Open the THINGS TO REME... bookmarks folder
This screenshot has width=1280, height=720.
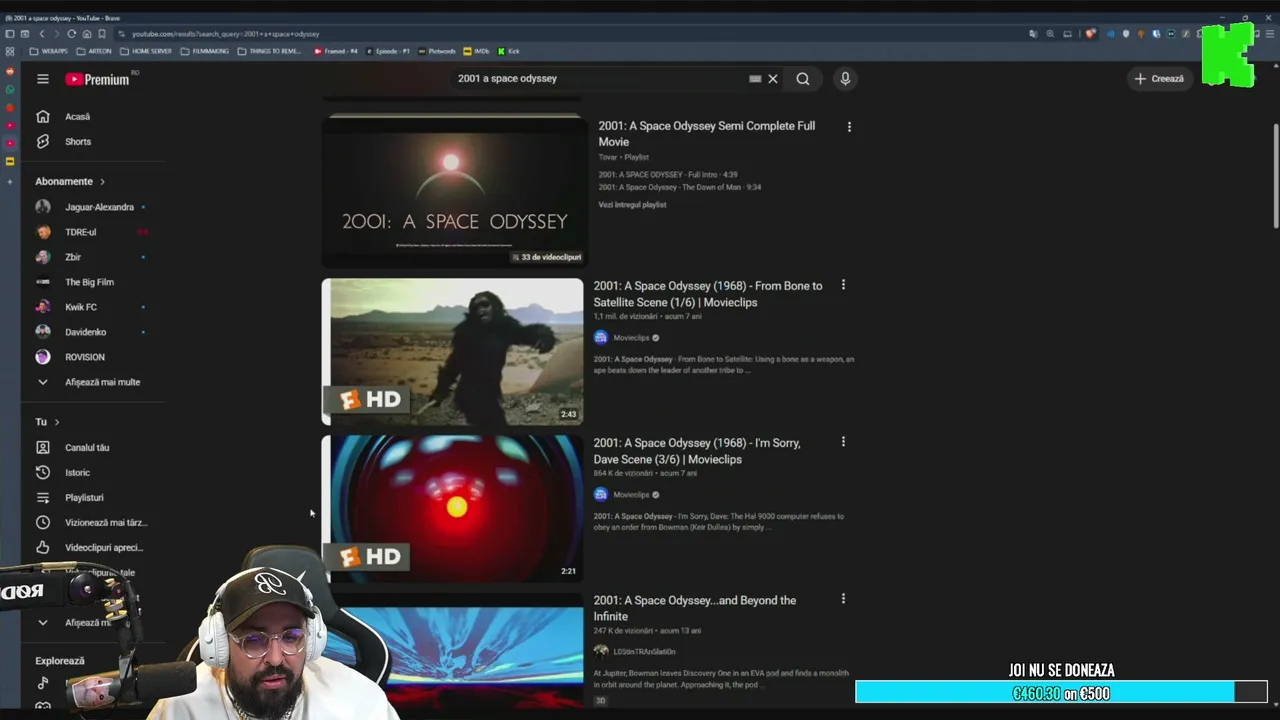tap(270, 51)
